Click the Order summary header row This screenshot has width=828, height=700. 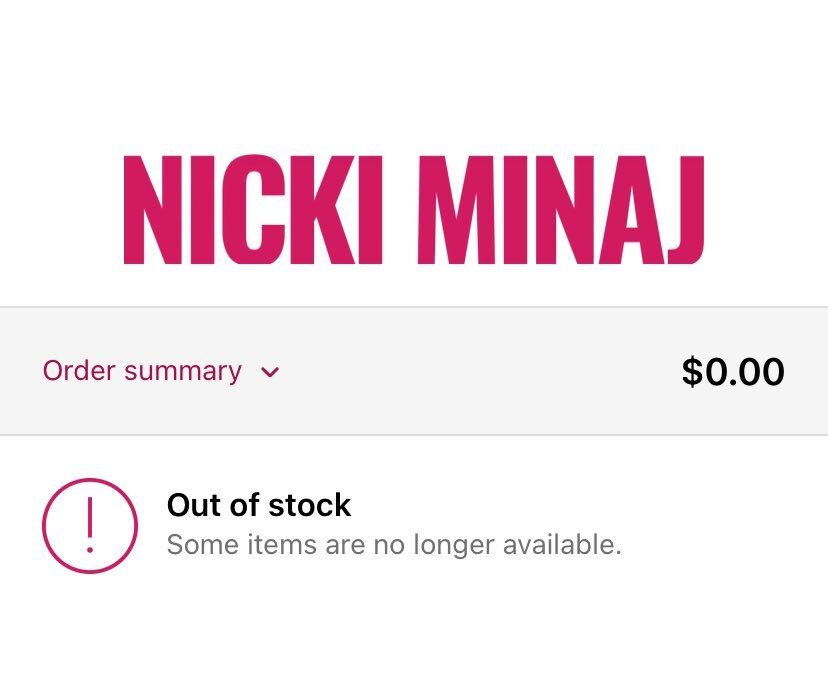pos(414,371)
